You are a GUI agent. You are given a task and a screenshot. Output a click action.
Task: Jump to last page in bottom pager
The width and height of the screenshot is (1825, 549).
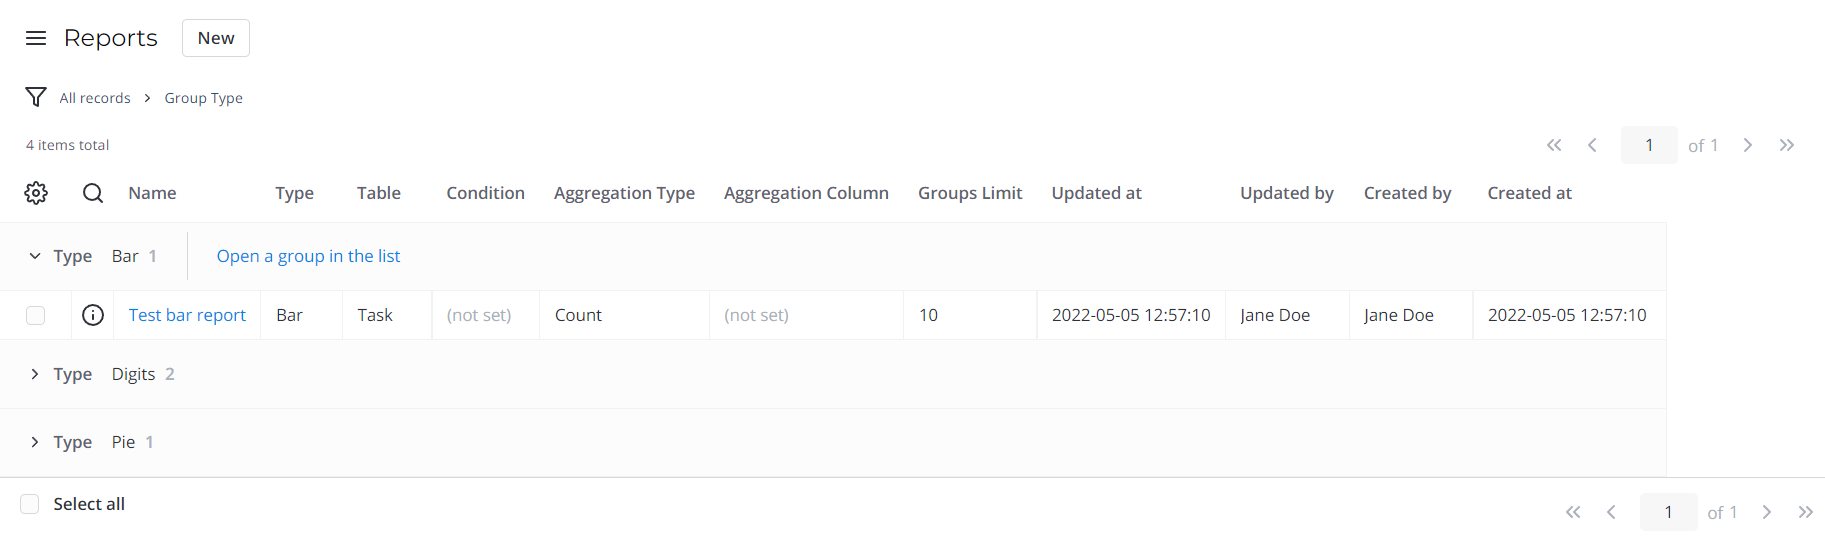coord(1805,512)
